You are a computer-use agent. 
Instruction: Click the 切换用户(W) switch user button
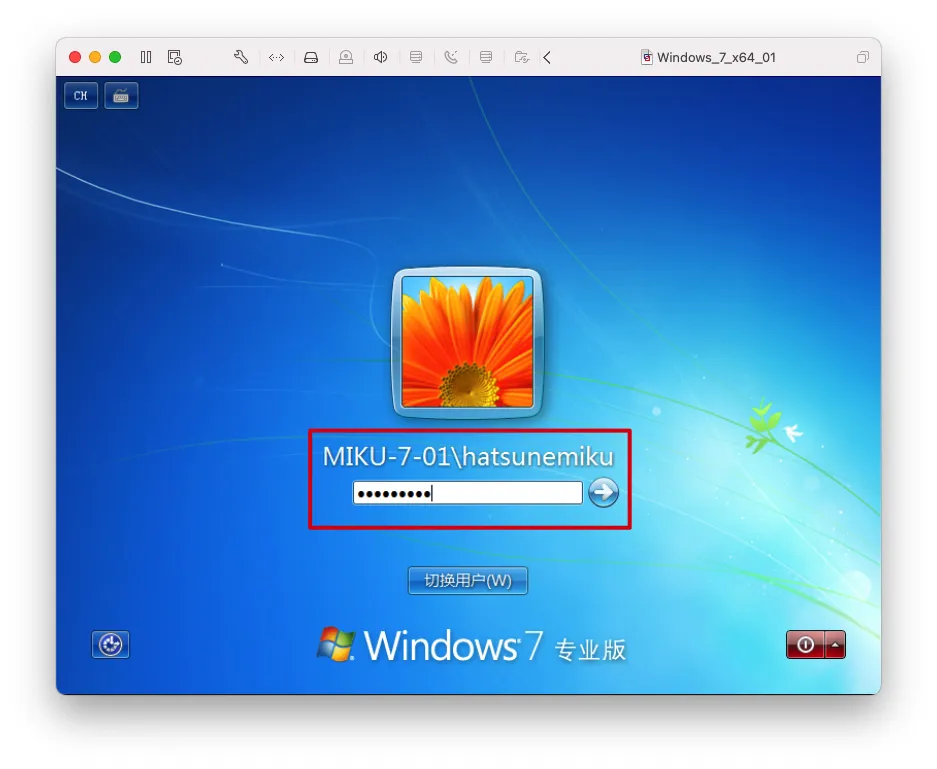click(x=468, y=581)
